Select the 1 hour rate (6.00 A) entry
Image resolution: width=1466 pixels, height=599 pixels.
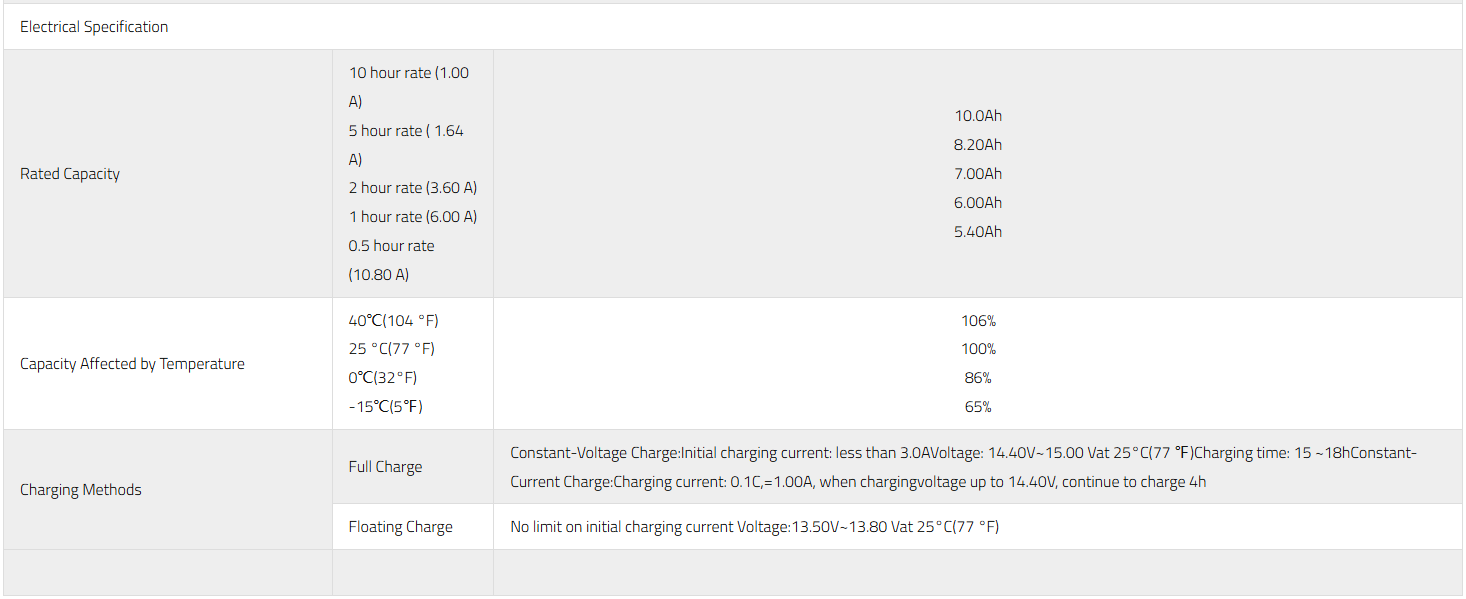(x=413, y=217)
